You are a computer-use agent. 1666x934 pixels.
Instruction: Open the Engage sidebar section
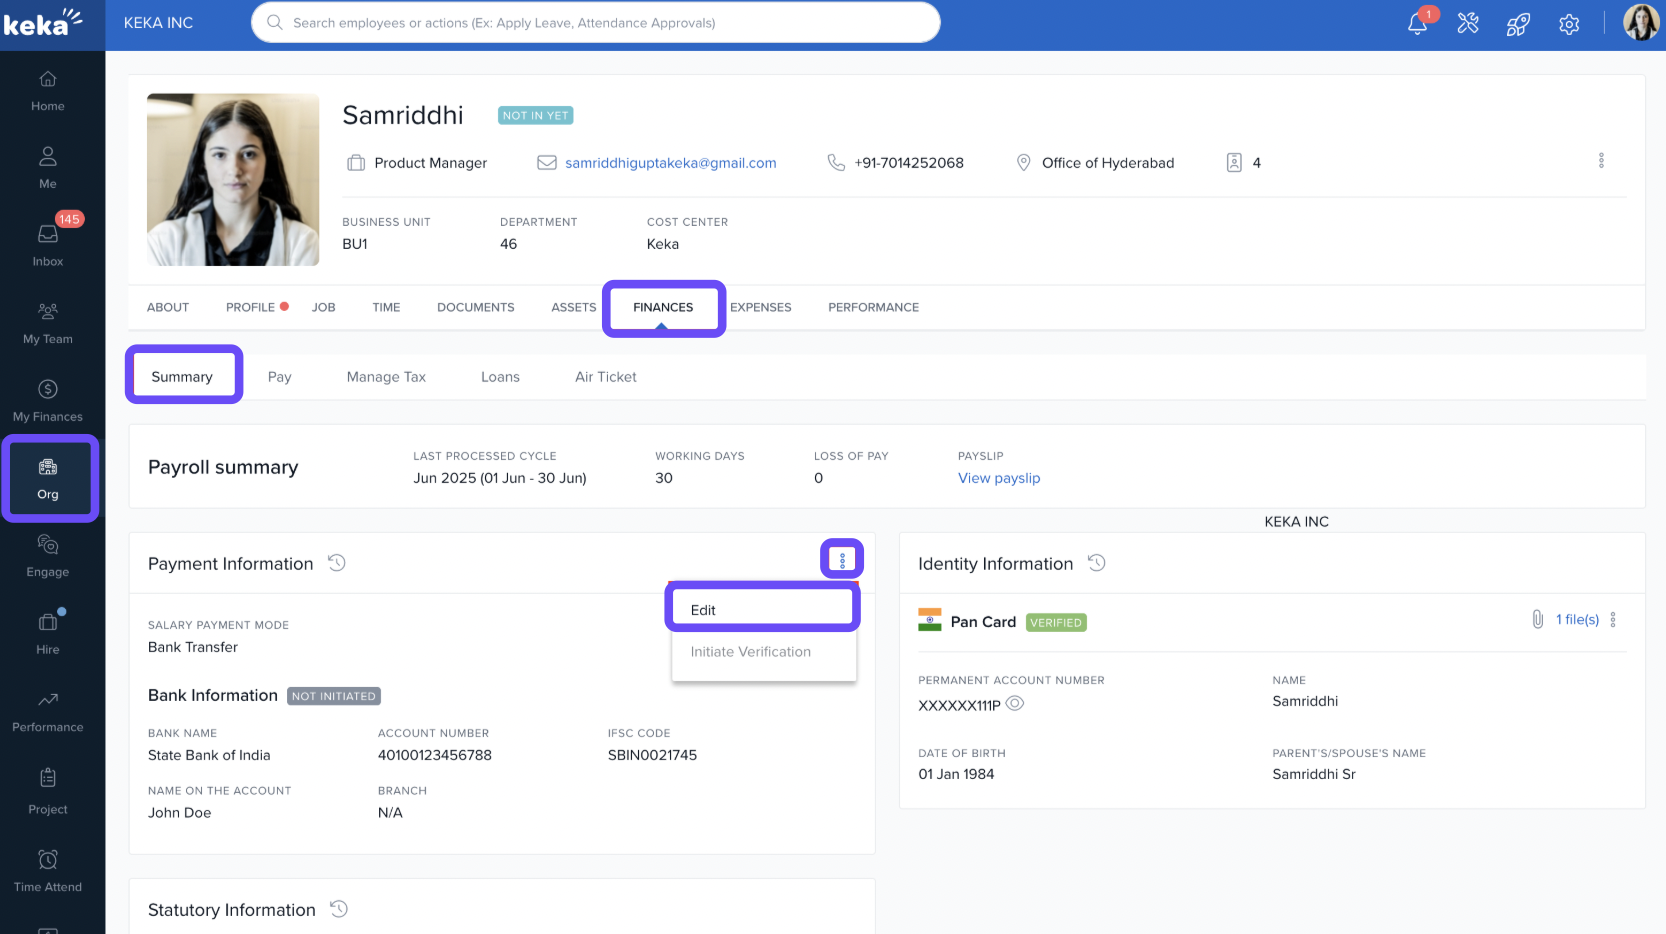48,555
